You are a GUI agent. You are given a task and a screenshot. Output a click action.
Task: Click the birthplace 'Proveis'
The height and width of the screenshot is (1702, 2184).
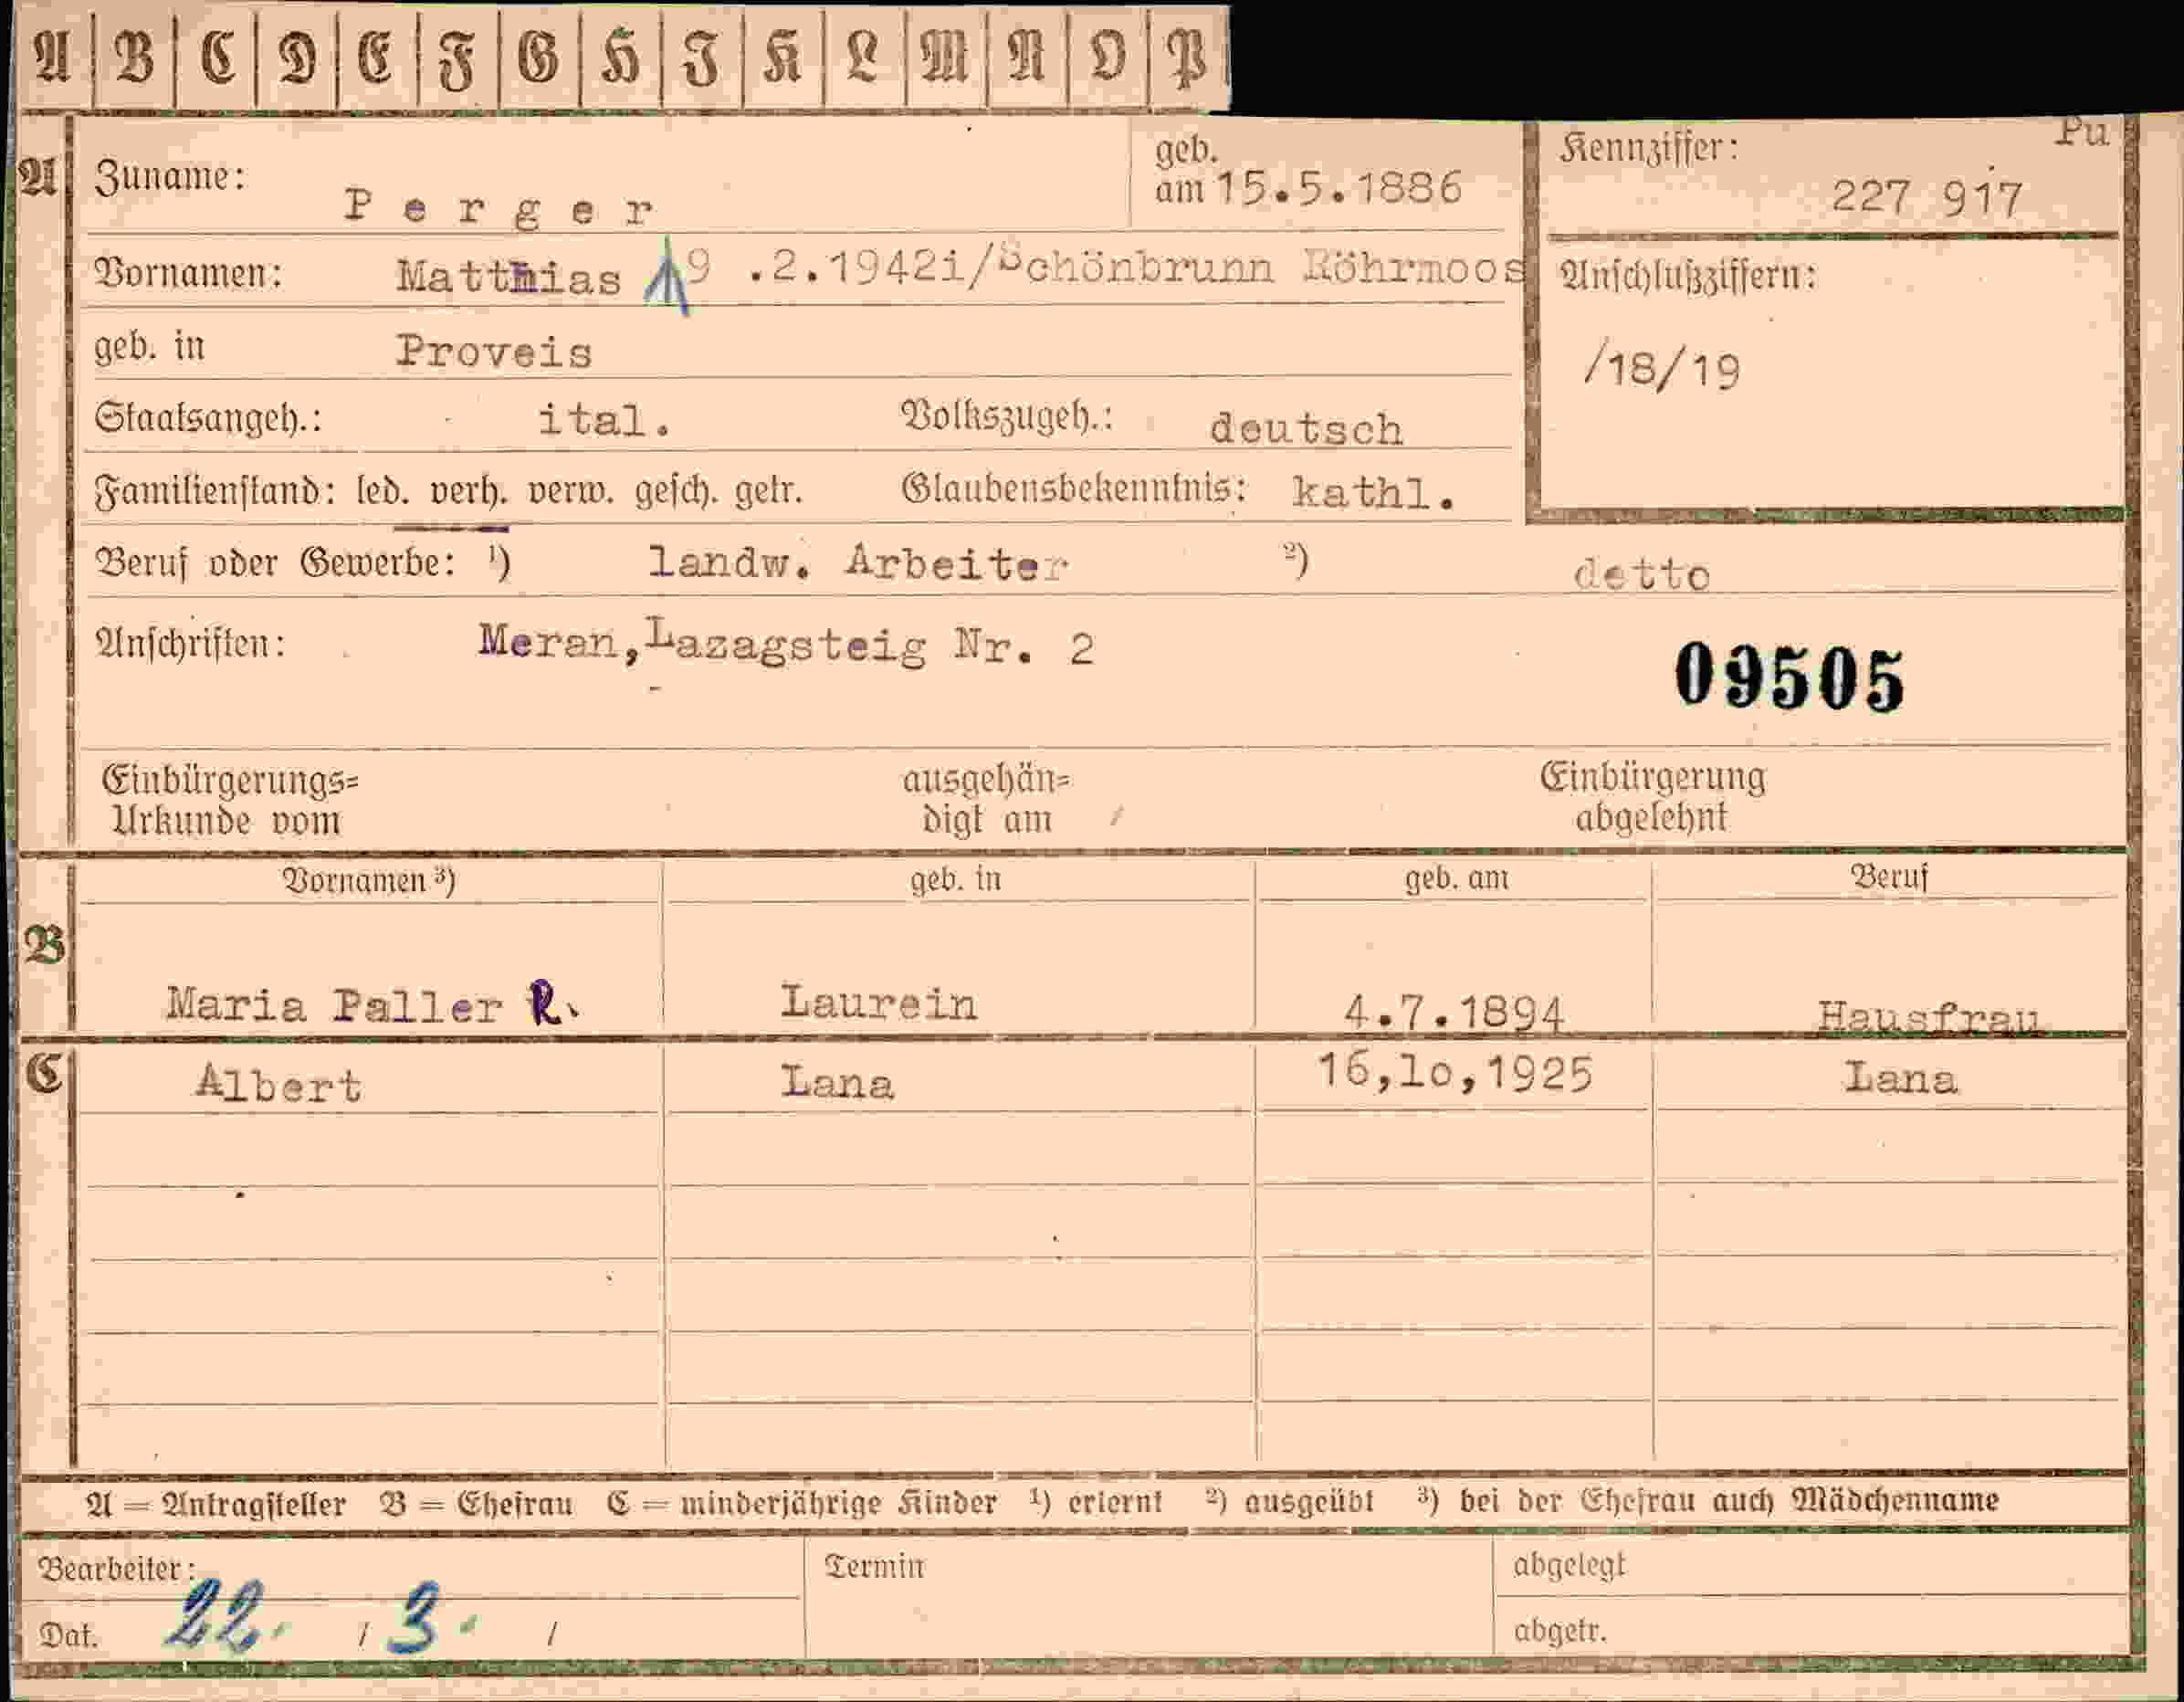point(494,351)
